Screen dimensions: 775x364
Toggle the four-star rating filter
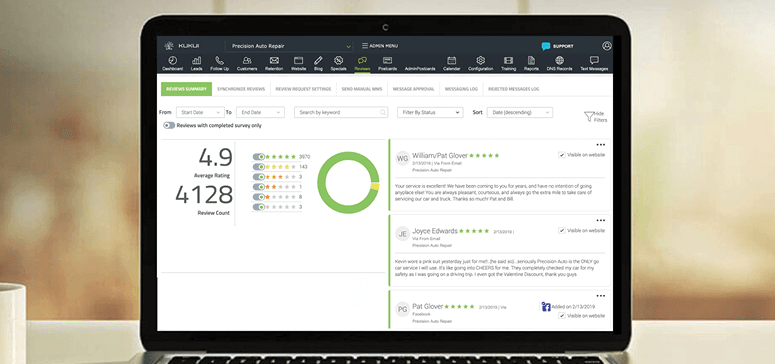258,167
